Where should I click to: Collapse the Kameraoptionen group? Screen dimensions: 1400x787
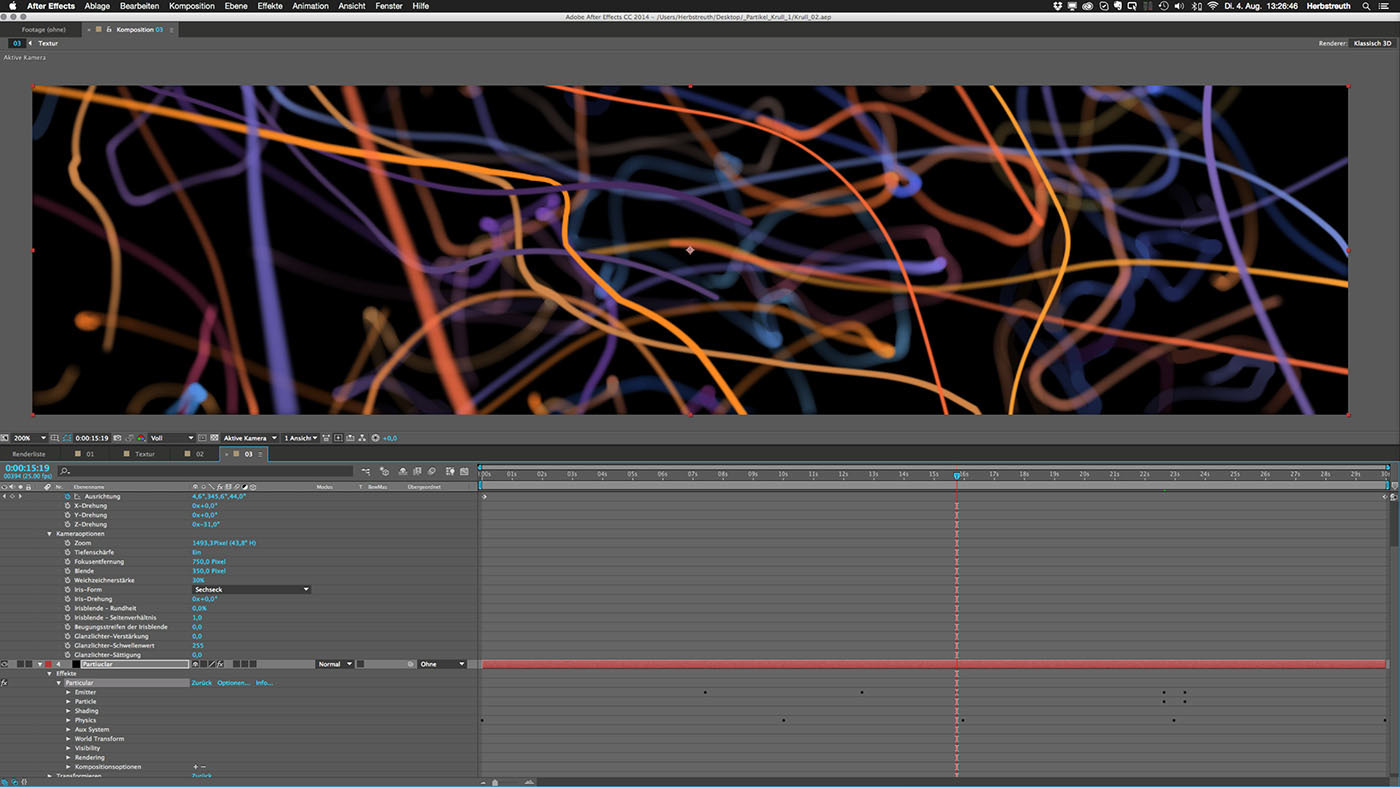coord(50,534)
